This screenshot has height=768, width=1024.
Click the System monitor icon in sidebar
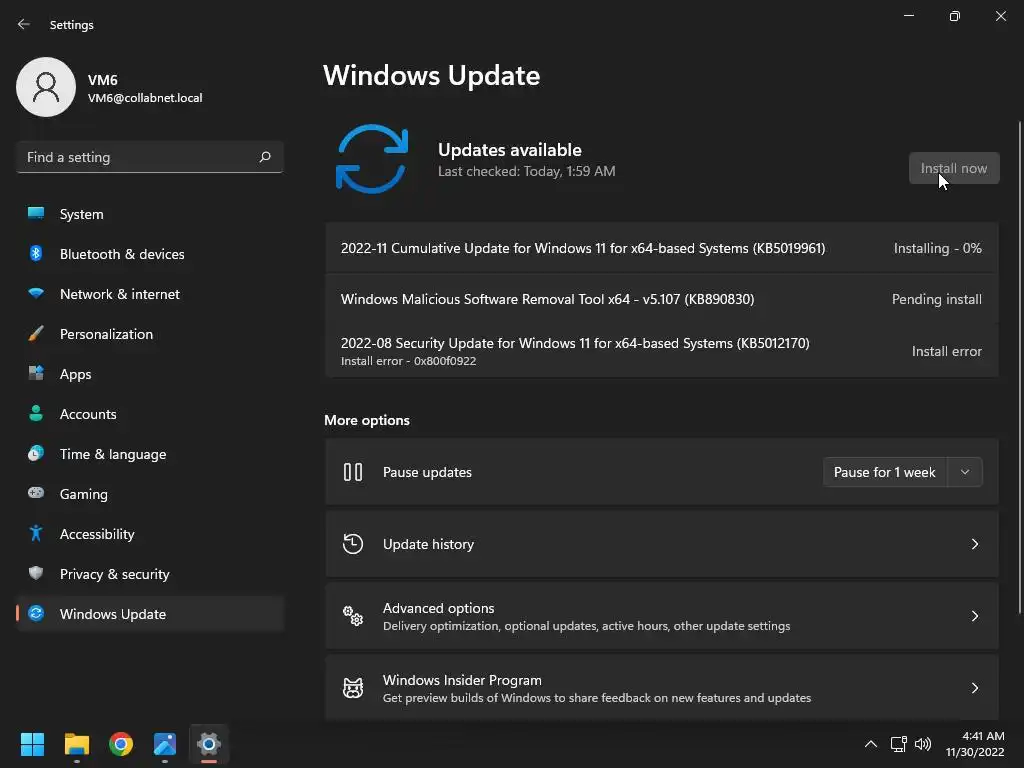pyautogui.click(x=36, y=214)
